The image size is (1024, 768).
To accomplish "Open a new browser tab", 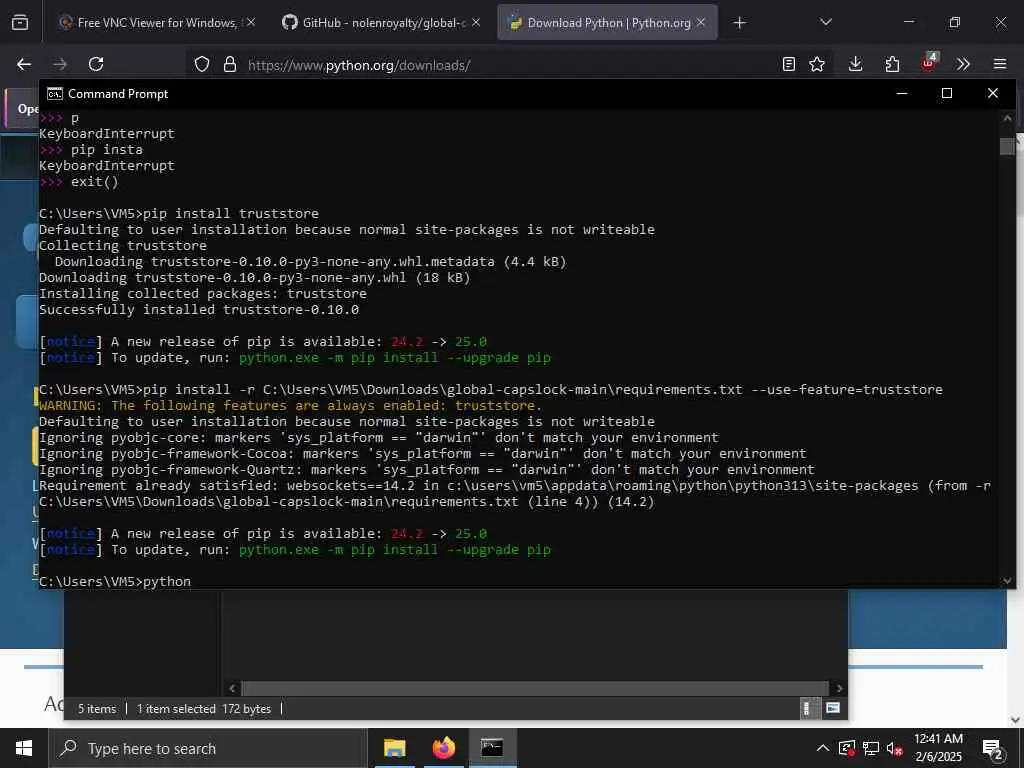I will 739,24.
